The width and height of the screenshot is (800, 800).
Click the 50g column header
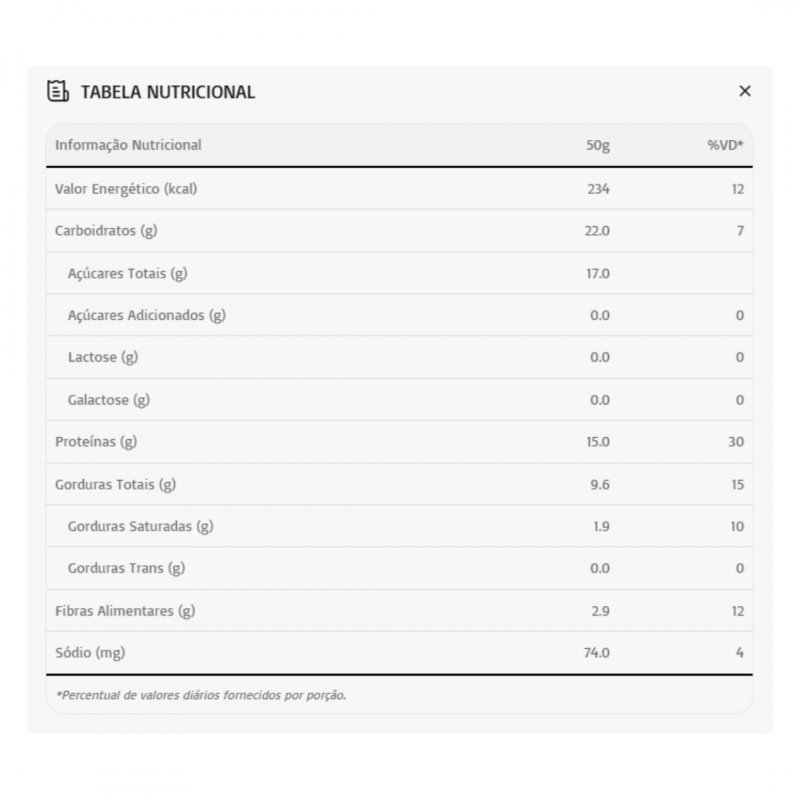point(598,146)
